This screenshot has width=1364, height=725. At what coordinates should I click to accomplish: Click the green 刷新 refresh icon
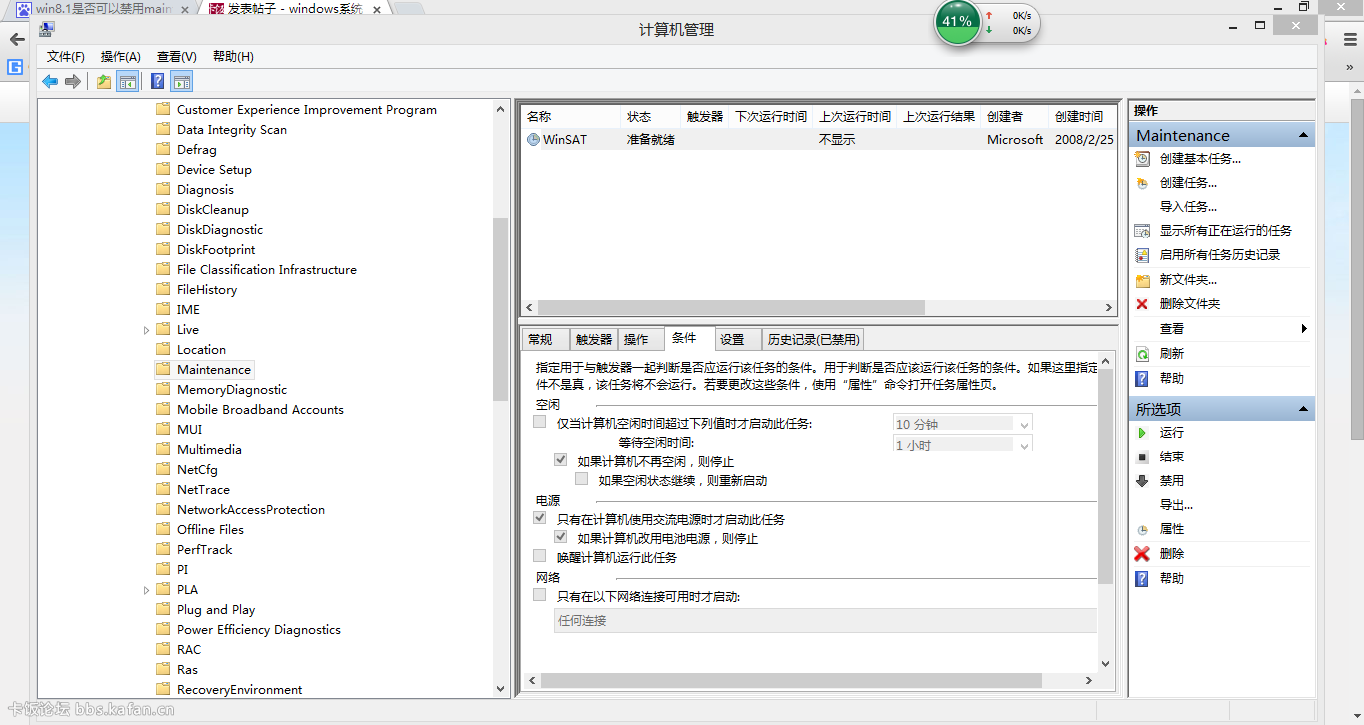click(1142, 354)
